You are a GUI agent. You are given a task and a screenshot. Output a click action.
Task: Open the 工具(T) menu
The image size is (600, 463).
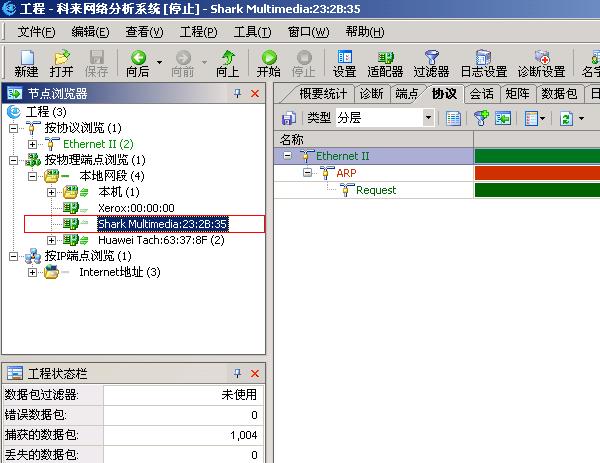(x=253, y=32)
